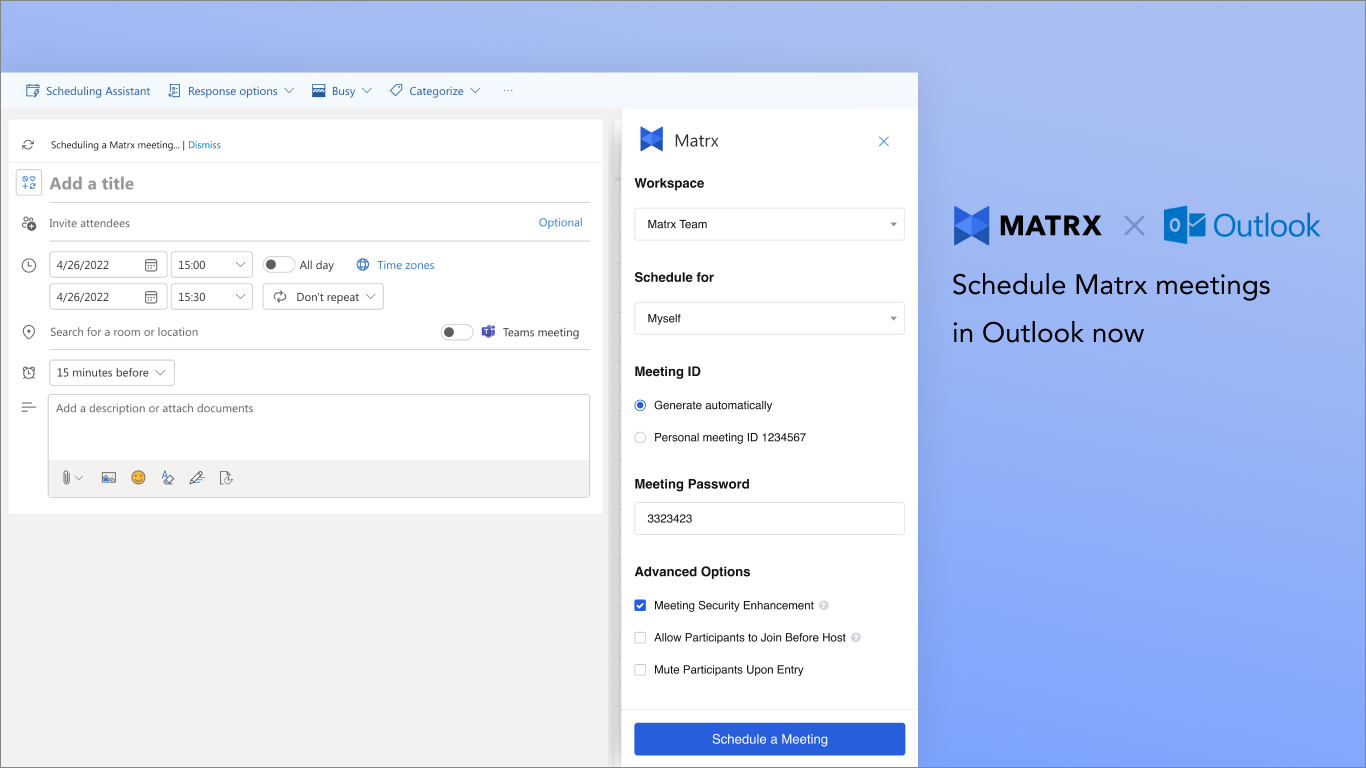1366x768 pixels.
Task: Click the clock icon beside dates
Action: (29, 265)
